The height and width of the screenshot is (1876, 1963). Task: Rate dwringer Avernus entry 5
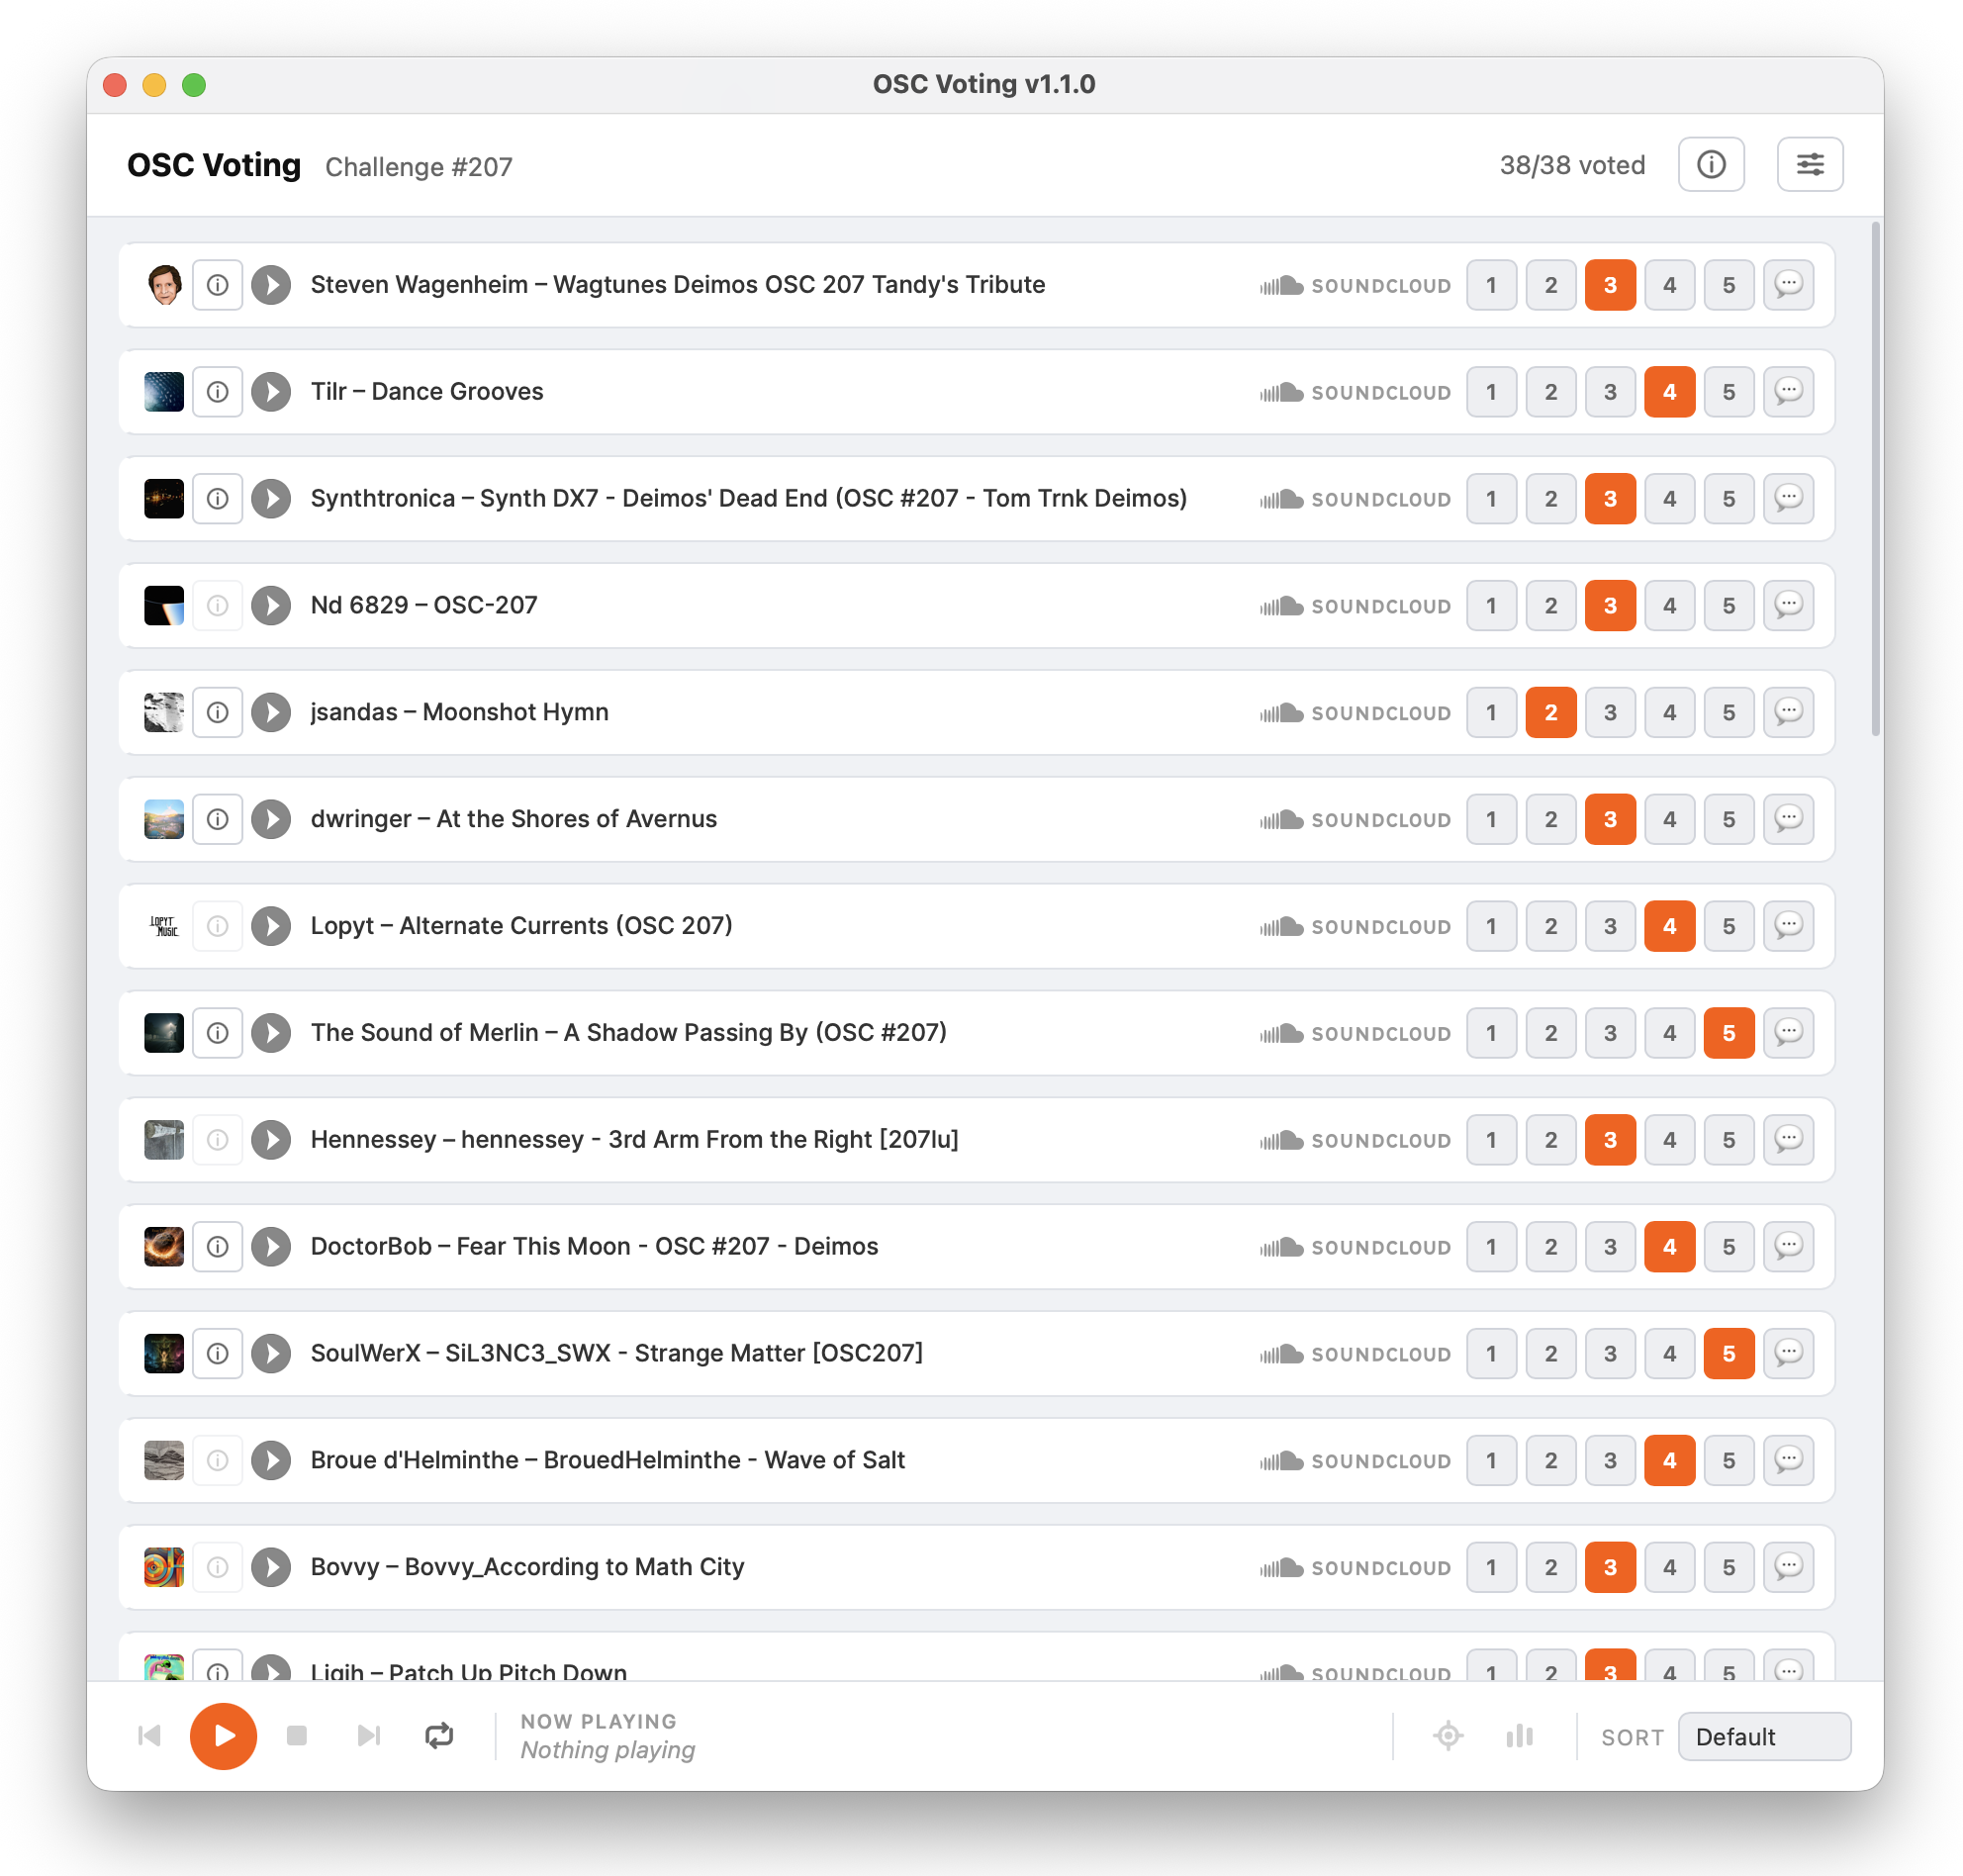tap(1728, 819)
